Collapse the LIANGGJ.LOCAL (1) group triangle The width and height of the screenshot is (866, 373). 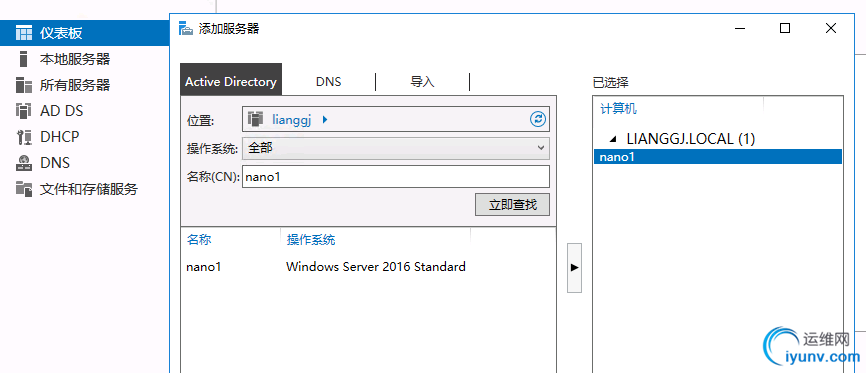click(x=613, y=139)
